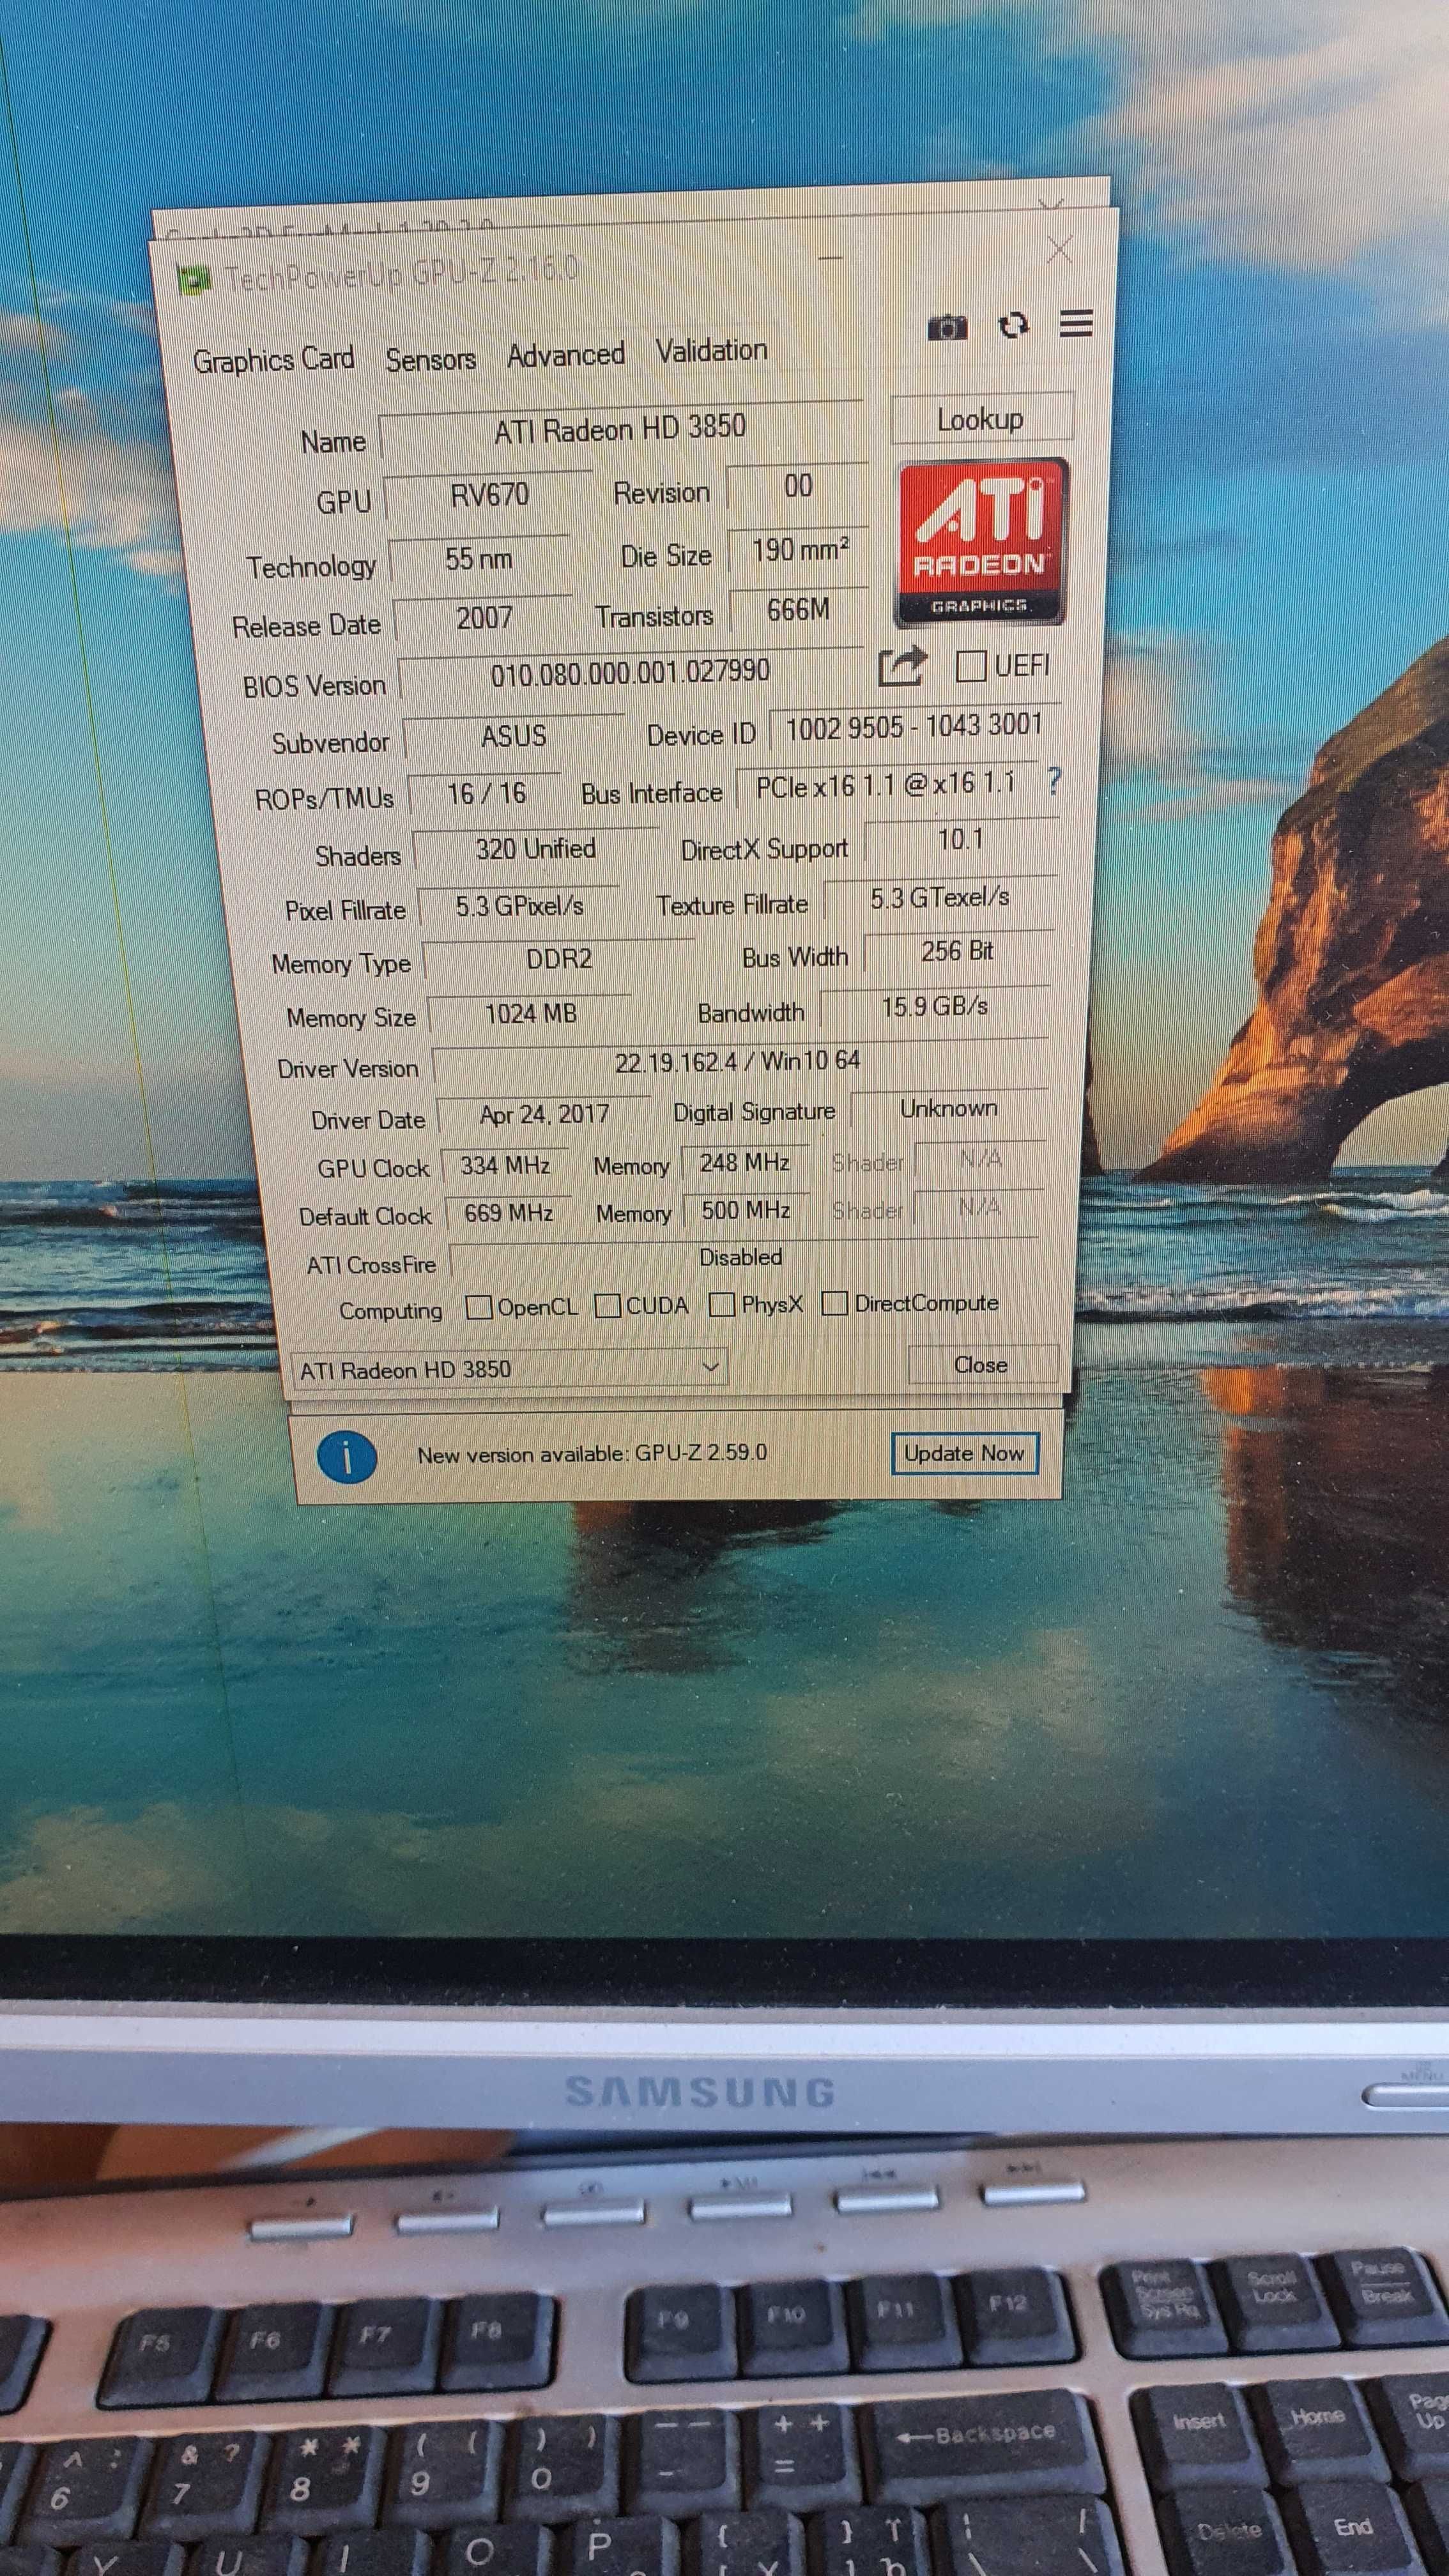Click the DirectX Support value 10.1
This screenshot has width=1449, height=2576.
point(961,840)
